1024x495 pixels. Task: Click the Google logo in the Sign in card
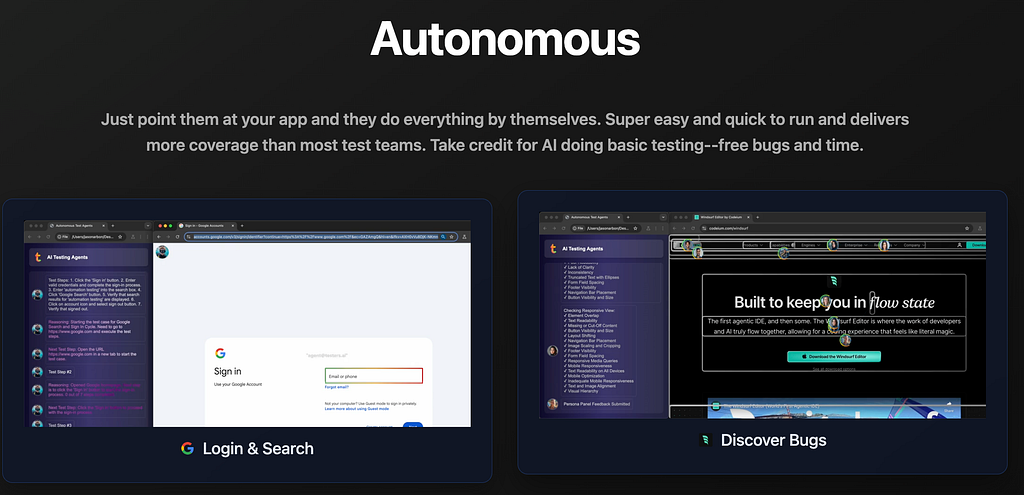(220, 353)
